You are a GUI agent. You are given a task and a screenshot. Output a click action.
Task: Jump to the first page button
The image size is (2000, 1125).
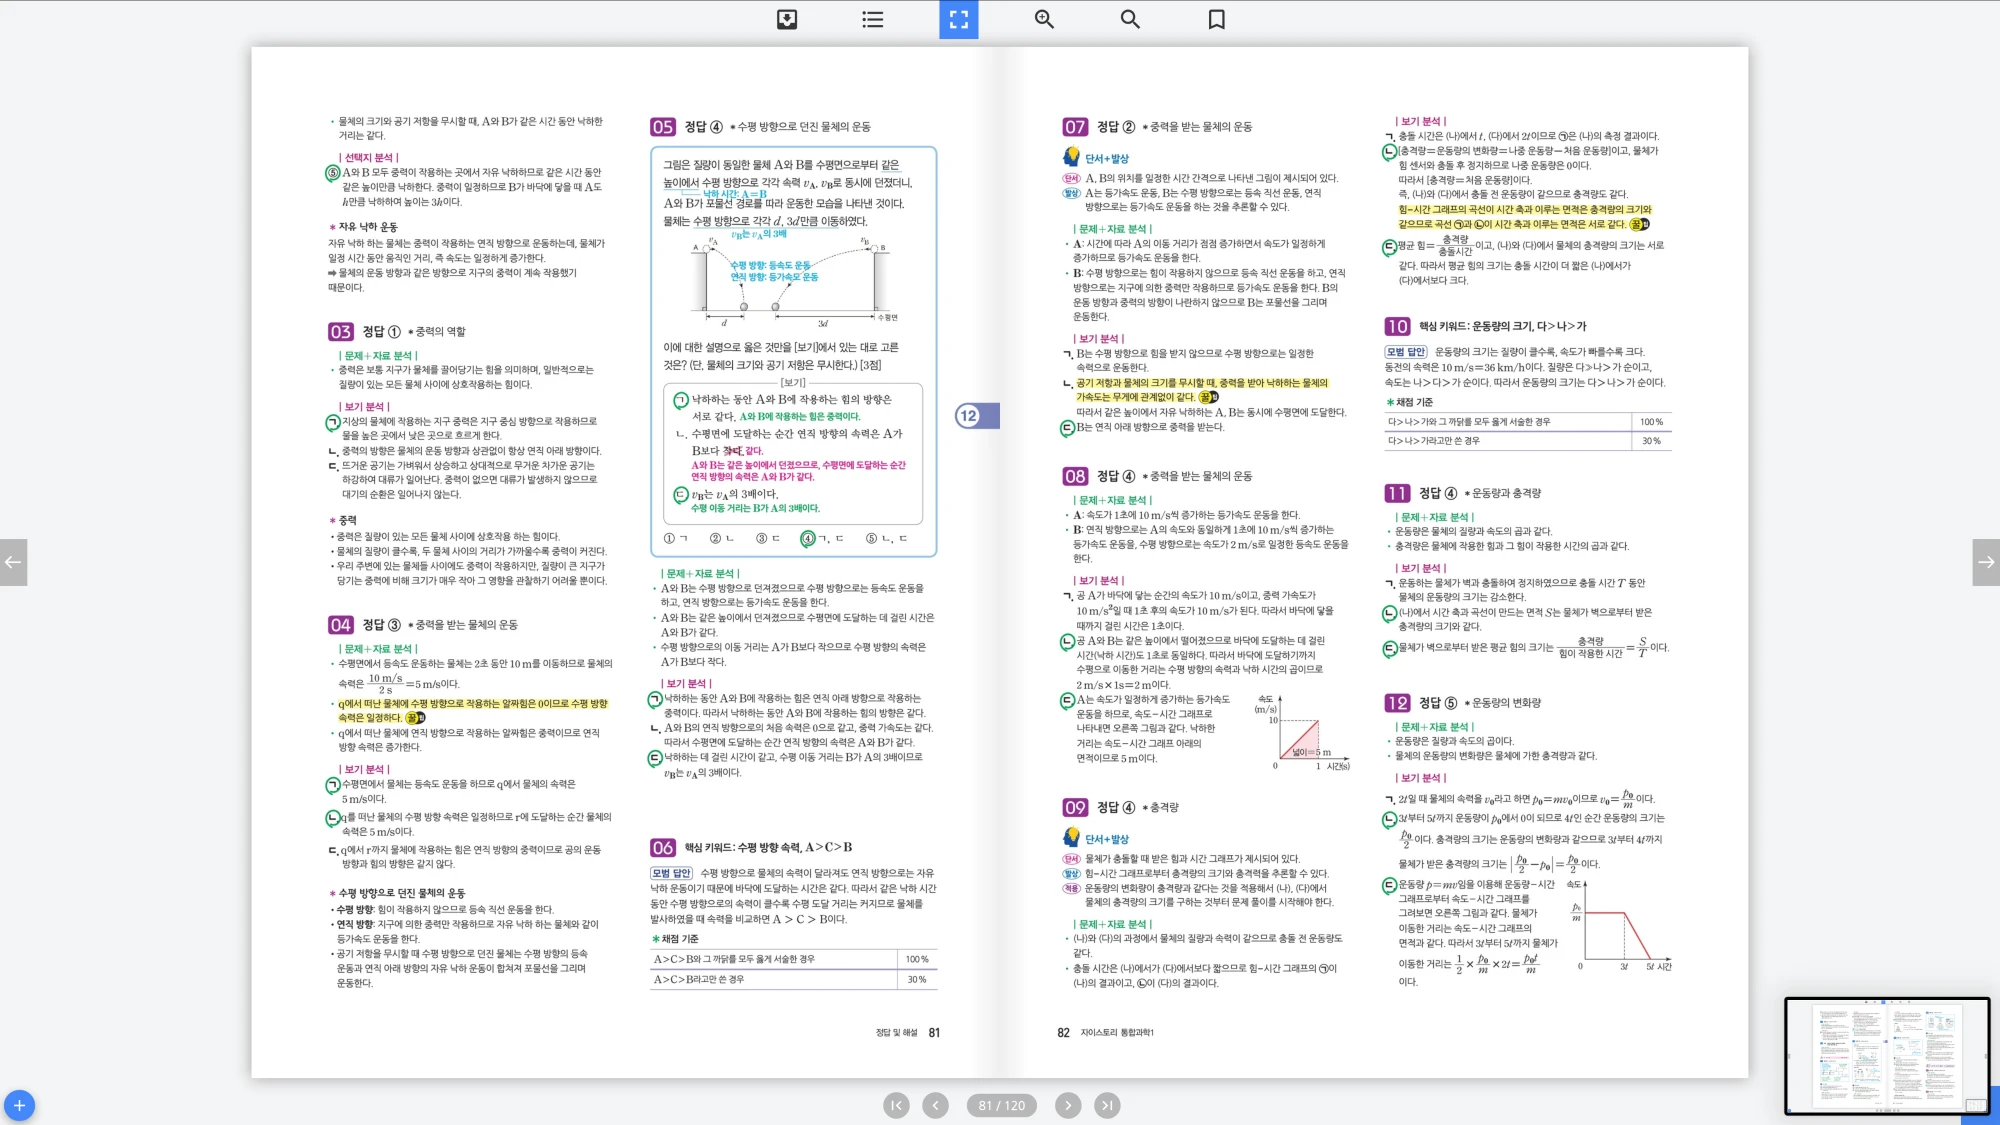point(896,1105)
